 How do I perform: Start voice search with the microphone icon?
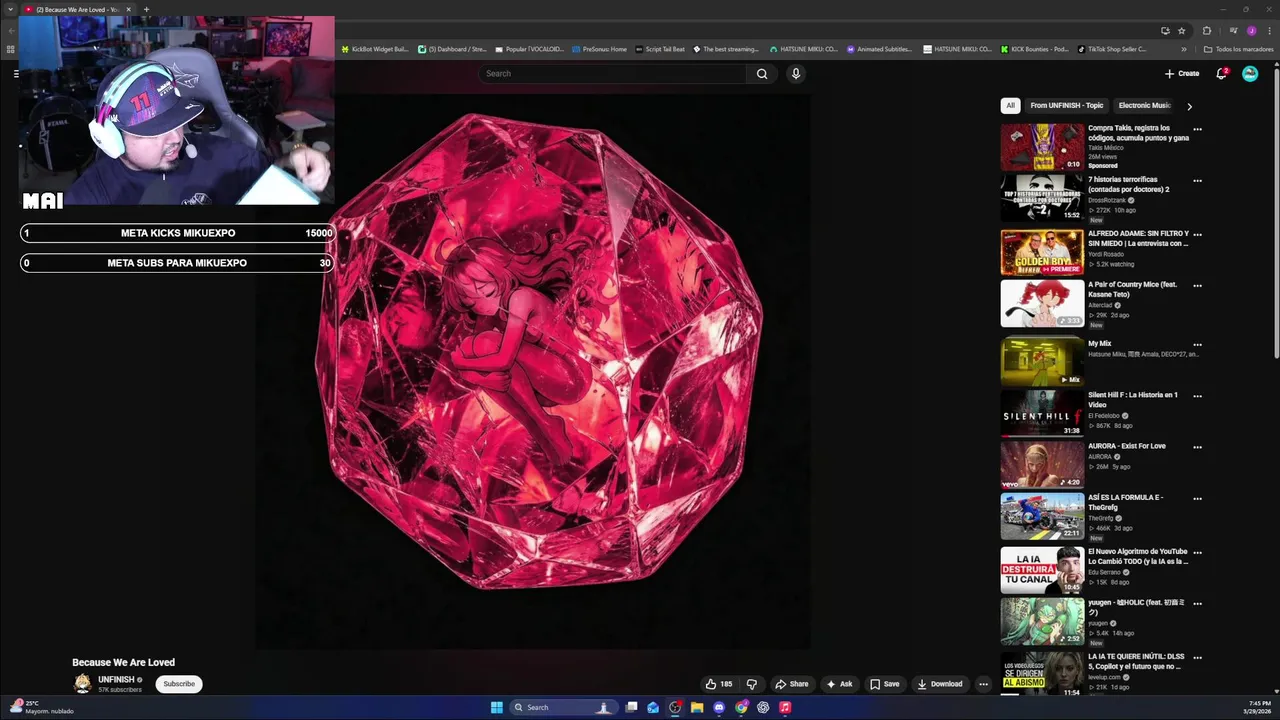(x=796, y=73)
